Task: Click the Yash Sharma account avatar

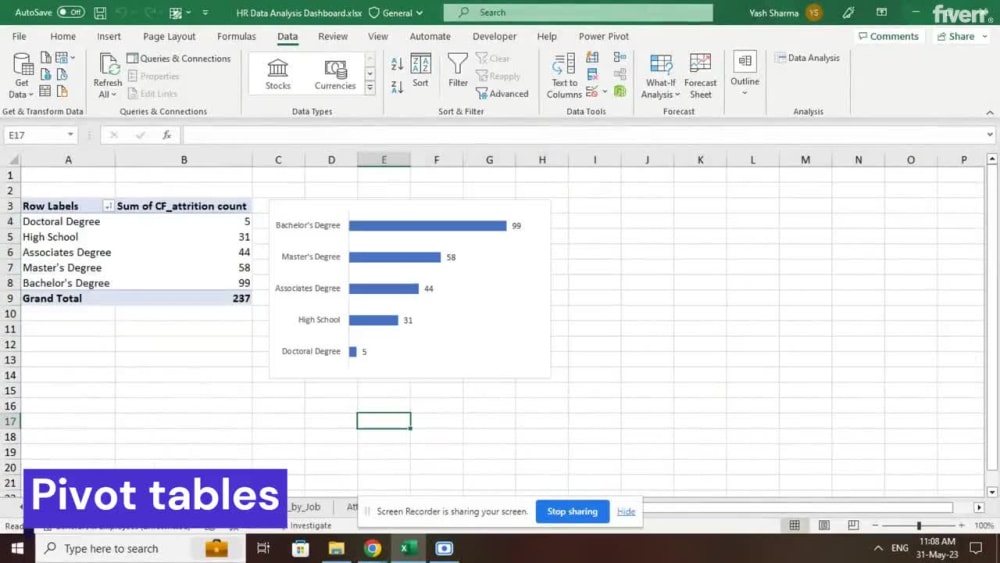Action: pos(814,12)
